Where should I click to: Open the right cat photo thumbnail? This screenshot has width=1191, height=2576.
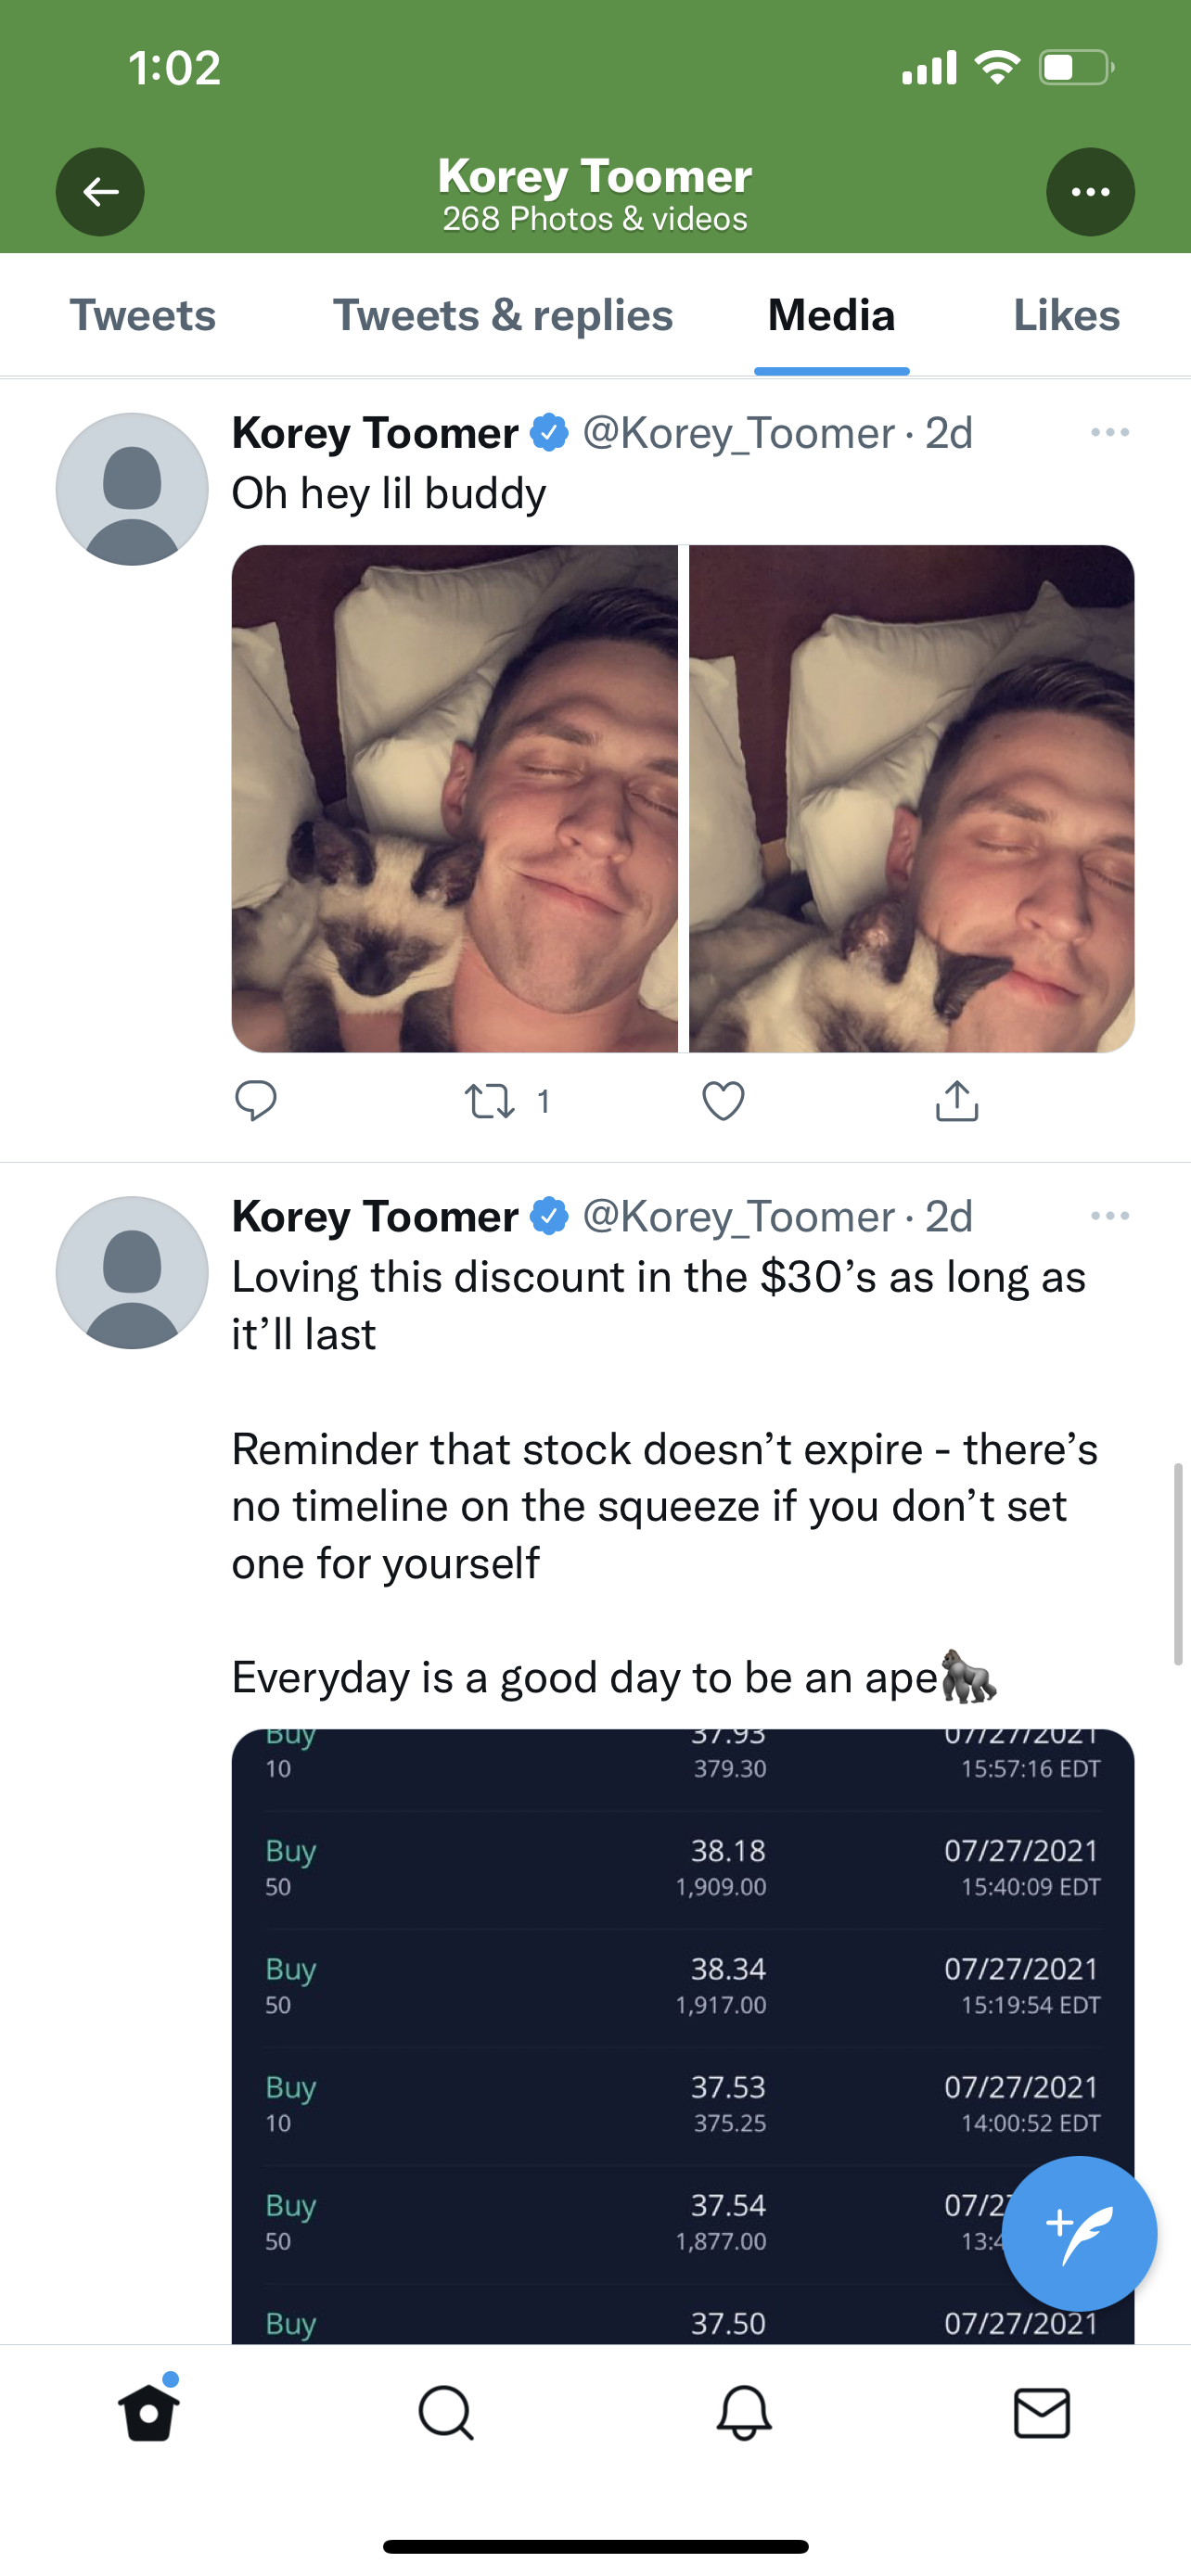point(911,798)
